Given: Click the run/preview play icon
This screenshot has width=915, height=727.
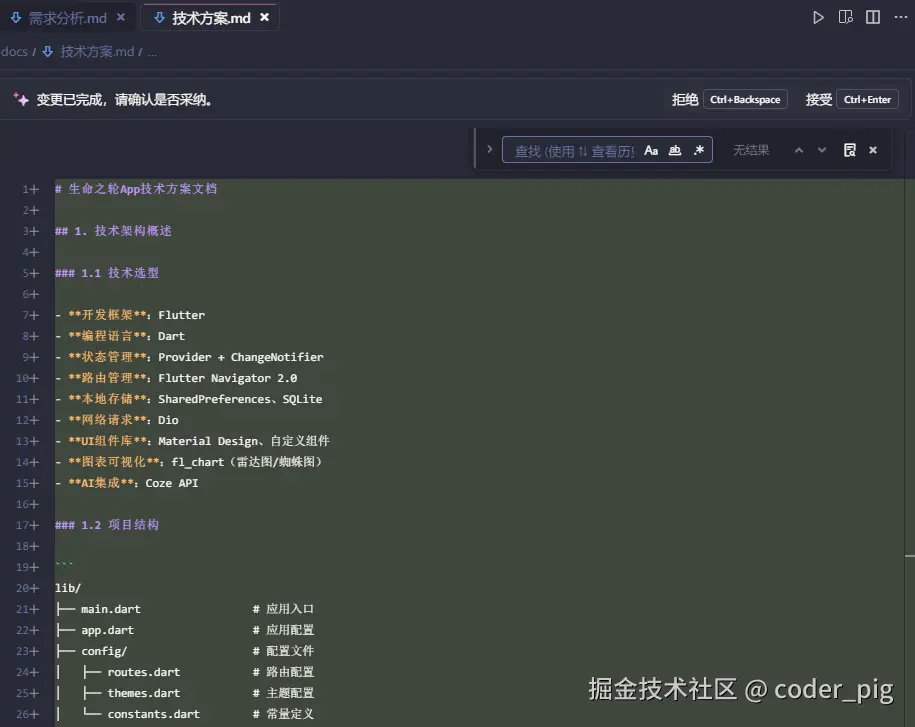Looking at the screenshot, I should 818,18.
